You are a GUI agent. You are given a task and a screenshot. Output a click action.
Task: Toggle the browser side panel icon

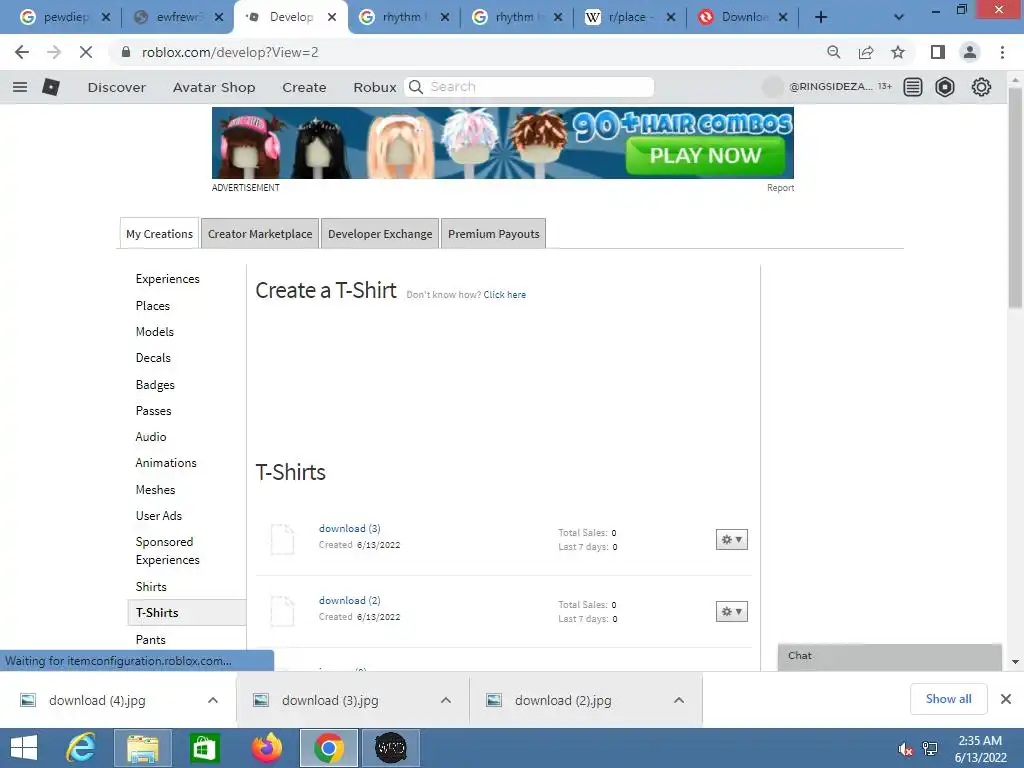click(x=938, y=52)
